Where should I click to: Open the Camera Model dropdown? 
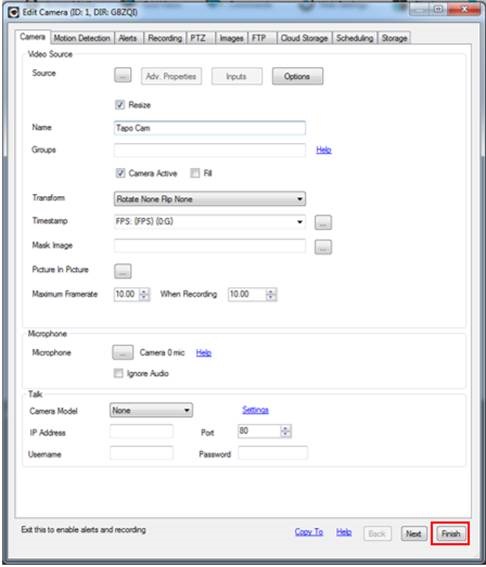pyautogui.click(x=151, y=410)
